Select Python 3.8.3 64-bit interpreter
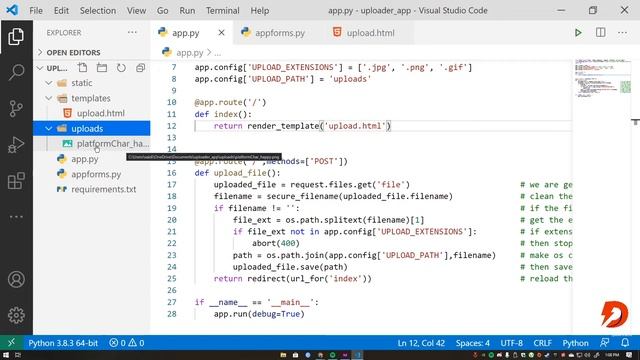Screen dimensions: 640x360 point(63,343)
